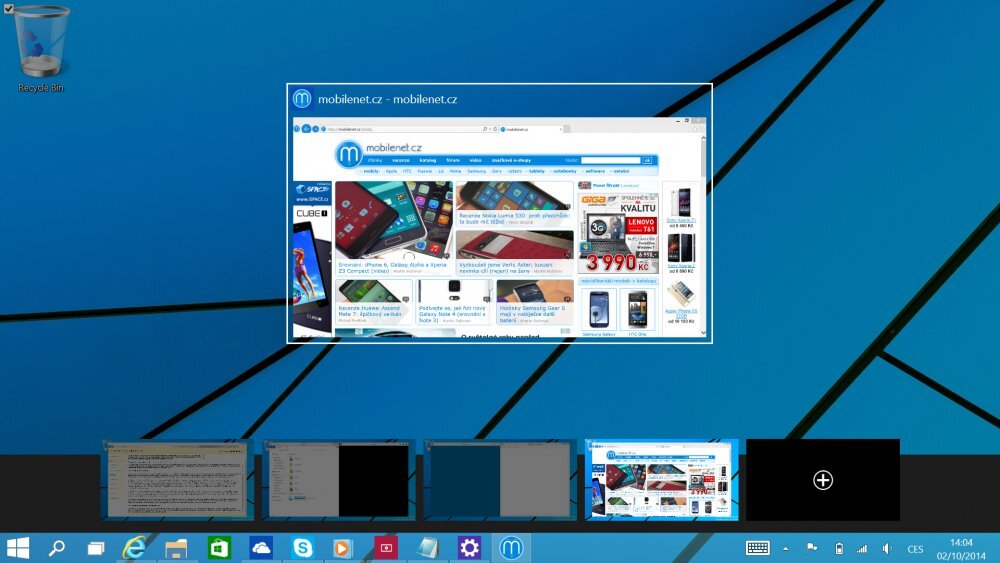Open the purple PC Settings gear icon

coord(469,548)
